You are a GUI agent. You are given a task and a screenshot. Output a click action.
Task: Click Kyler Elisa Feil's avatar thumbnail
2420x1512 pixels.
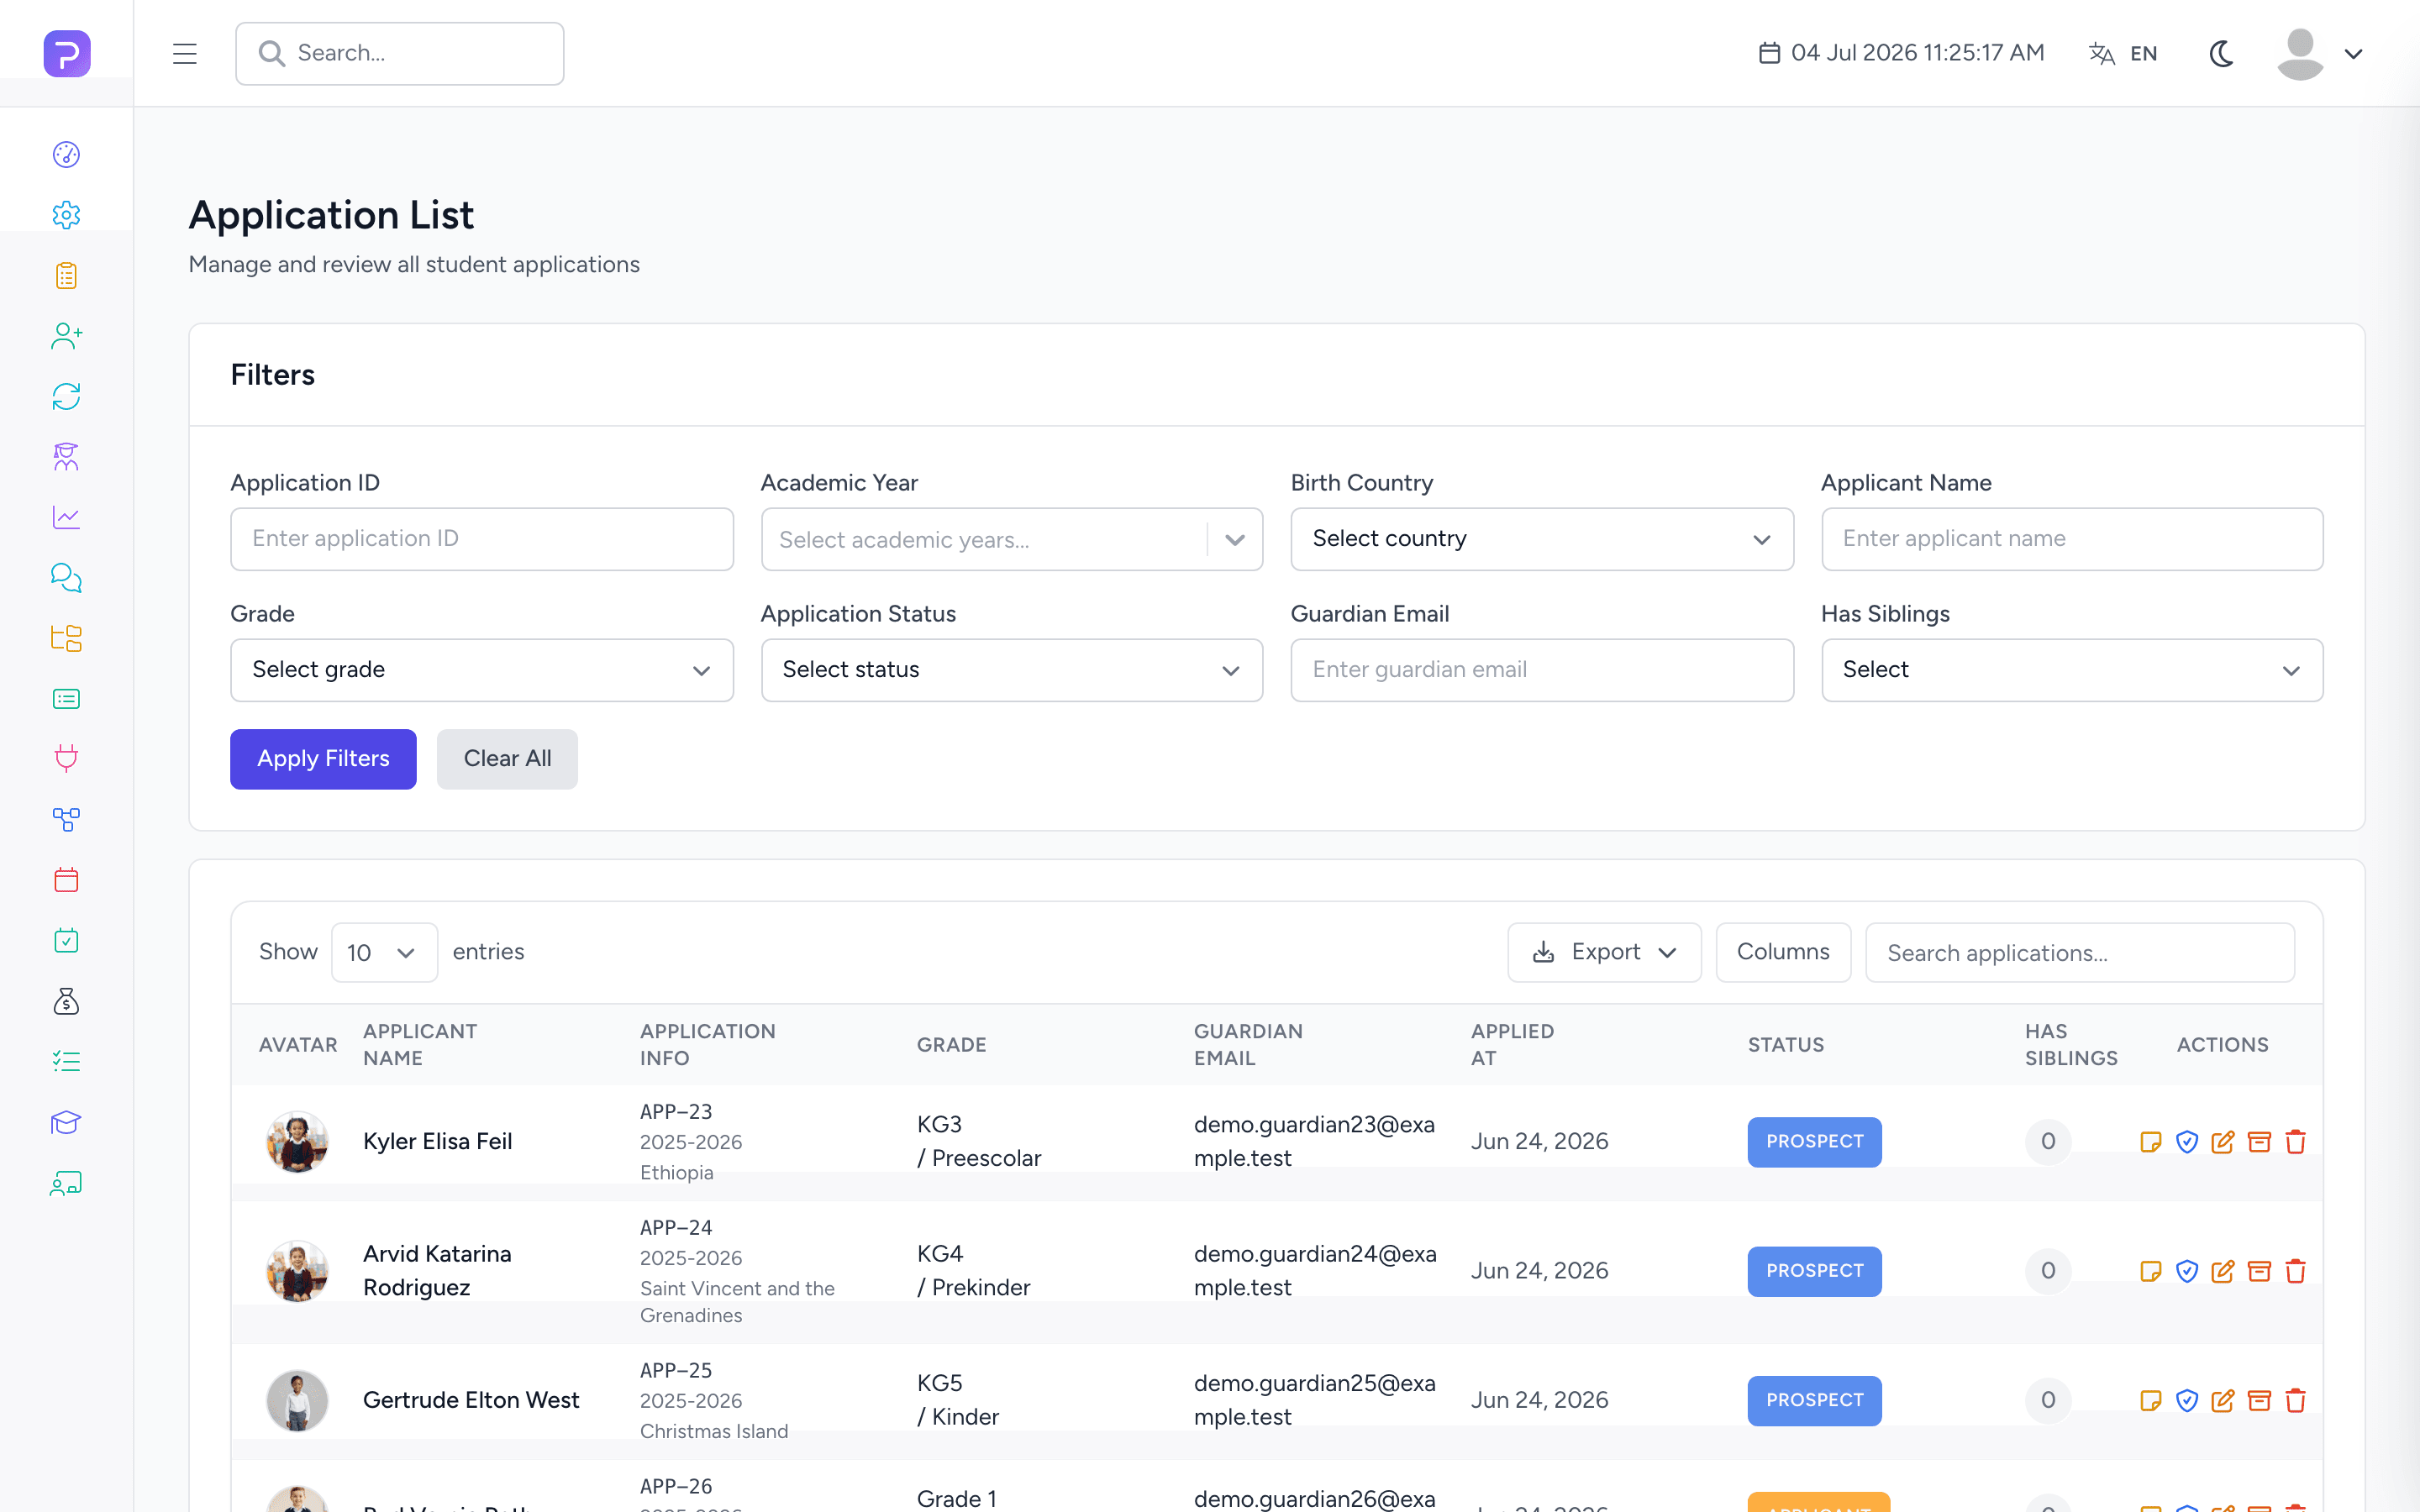[297, 1141]
